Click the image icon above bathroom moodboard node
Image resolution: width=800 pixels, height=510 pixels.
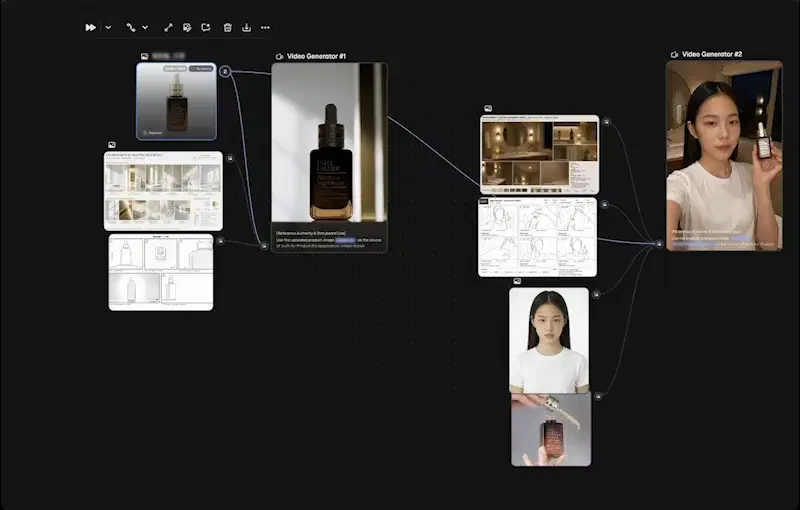pos(488,108)
